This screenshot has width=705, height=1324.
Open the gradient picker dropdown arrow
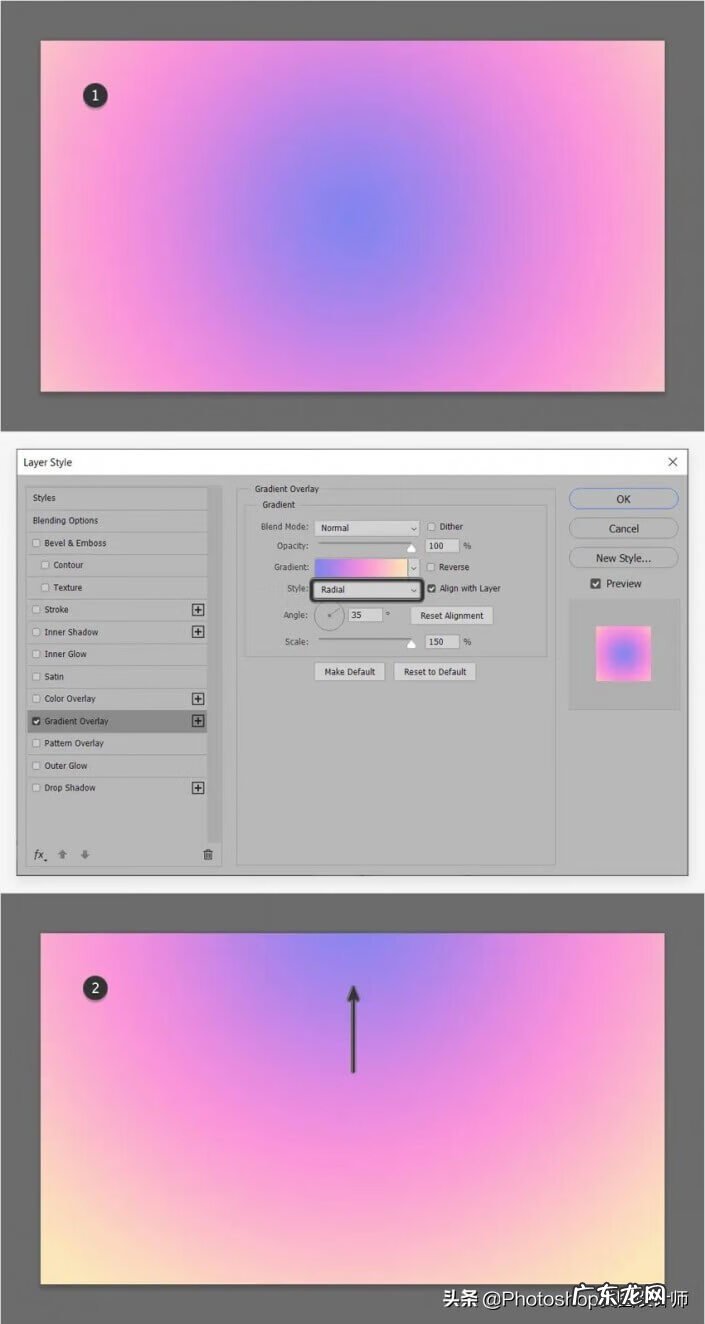[x=414, y=567]
